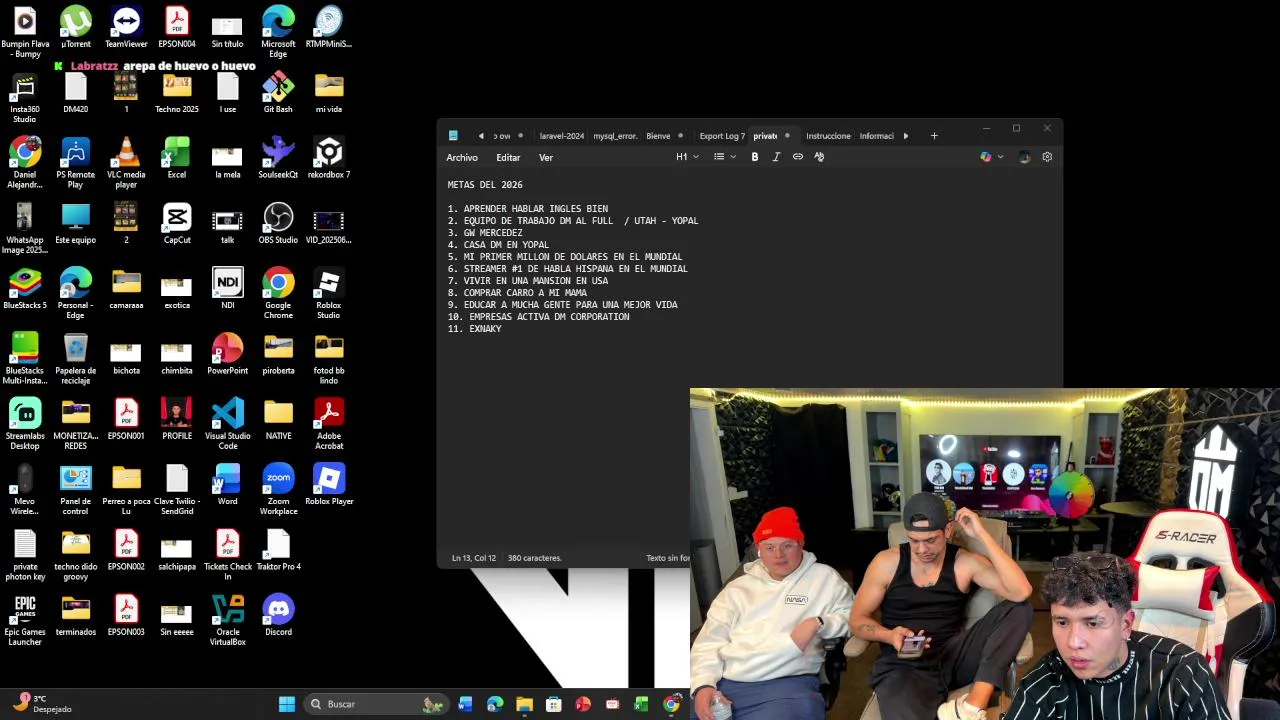This screenshot has width=1280, height=720.
Task: Open Notepad settings gear
Action: pos(1047,157)
